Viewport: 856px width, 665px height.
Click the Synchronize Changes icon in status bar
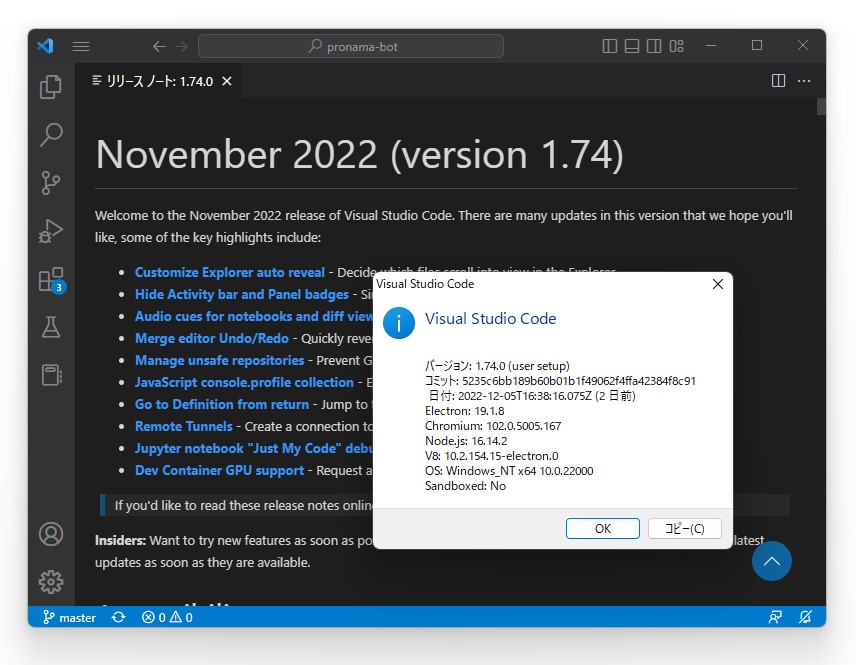pos(118,617)
